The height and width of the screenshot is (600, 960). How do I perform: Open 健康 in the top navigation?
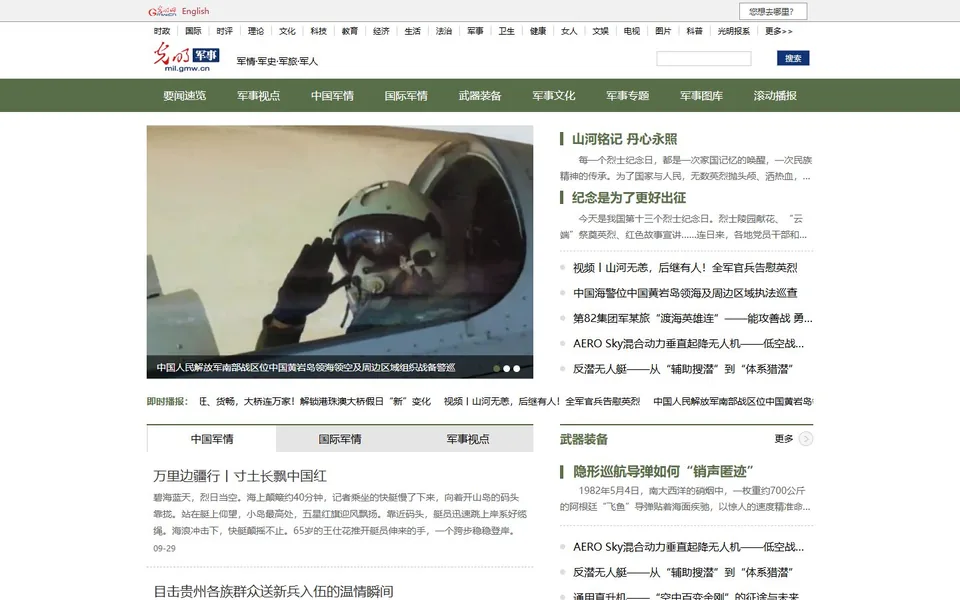tap(538, 31)
